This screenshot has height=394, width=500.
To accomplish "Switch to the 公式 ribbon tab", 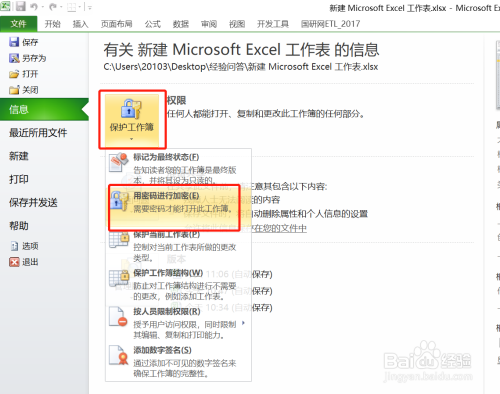I will point(153,24).
